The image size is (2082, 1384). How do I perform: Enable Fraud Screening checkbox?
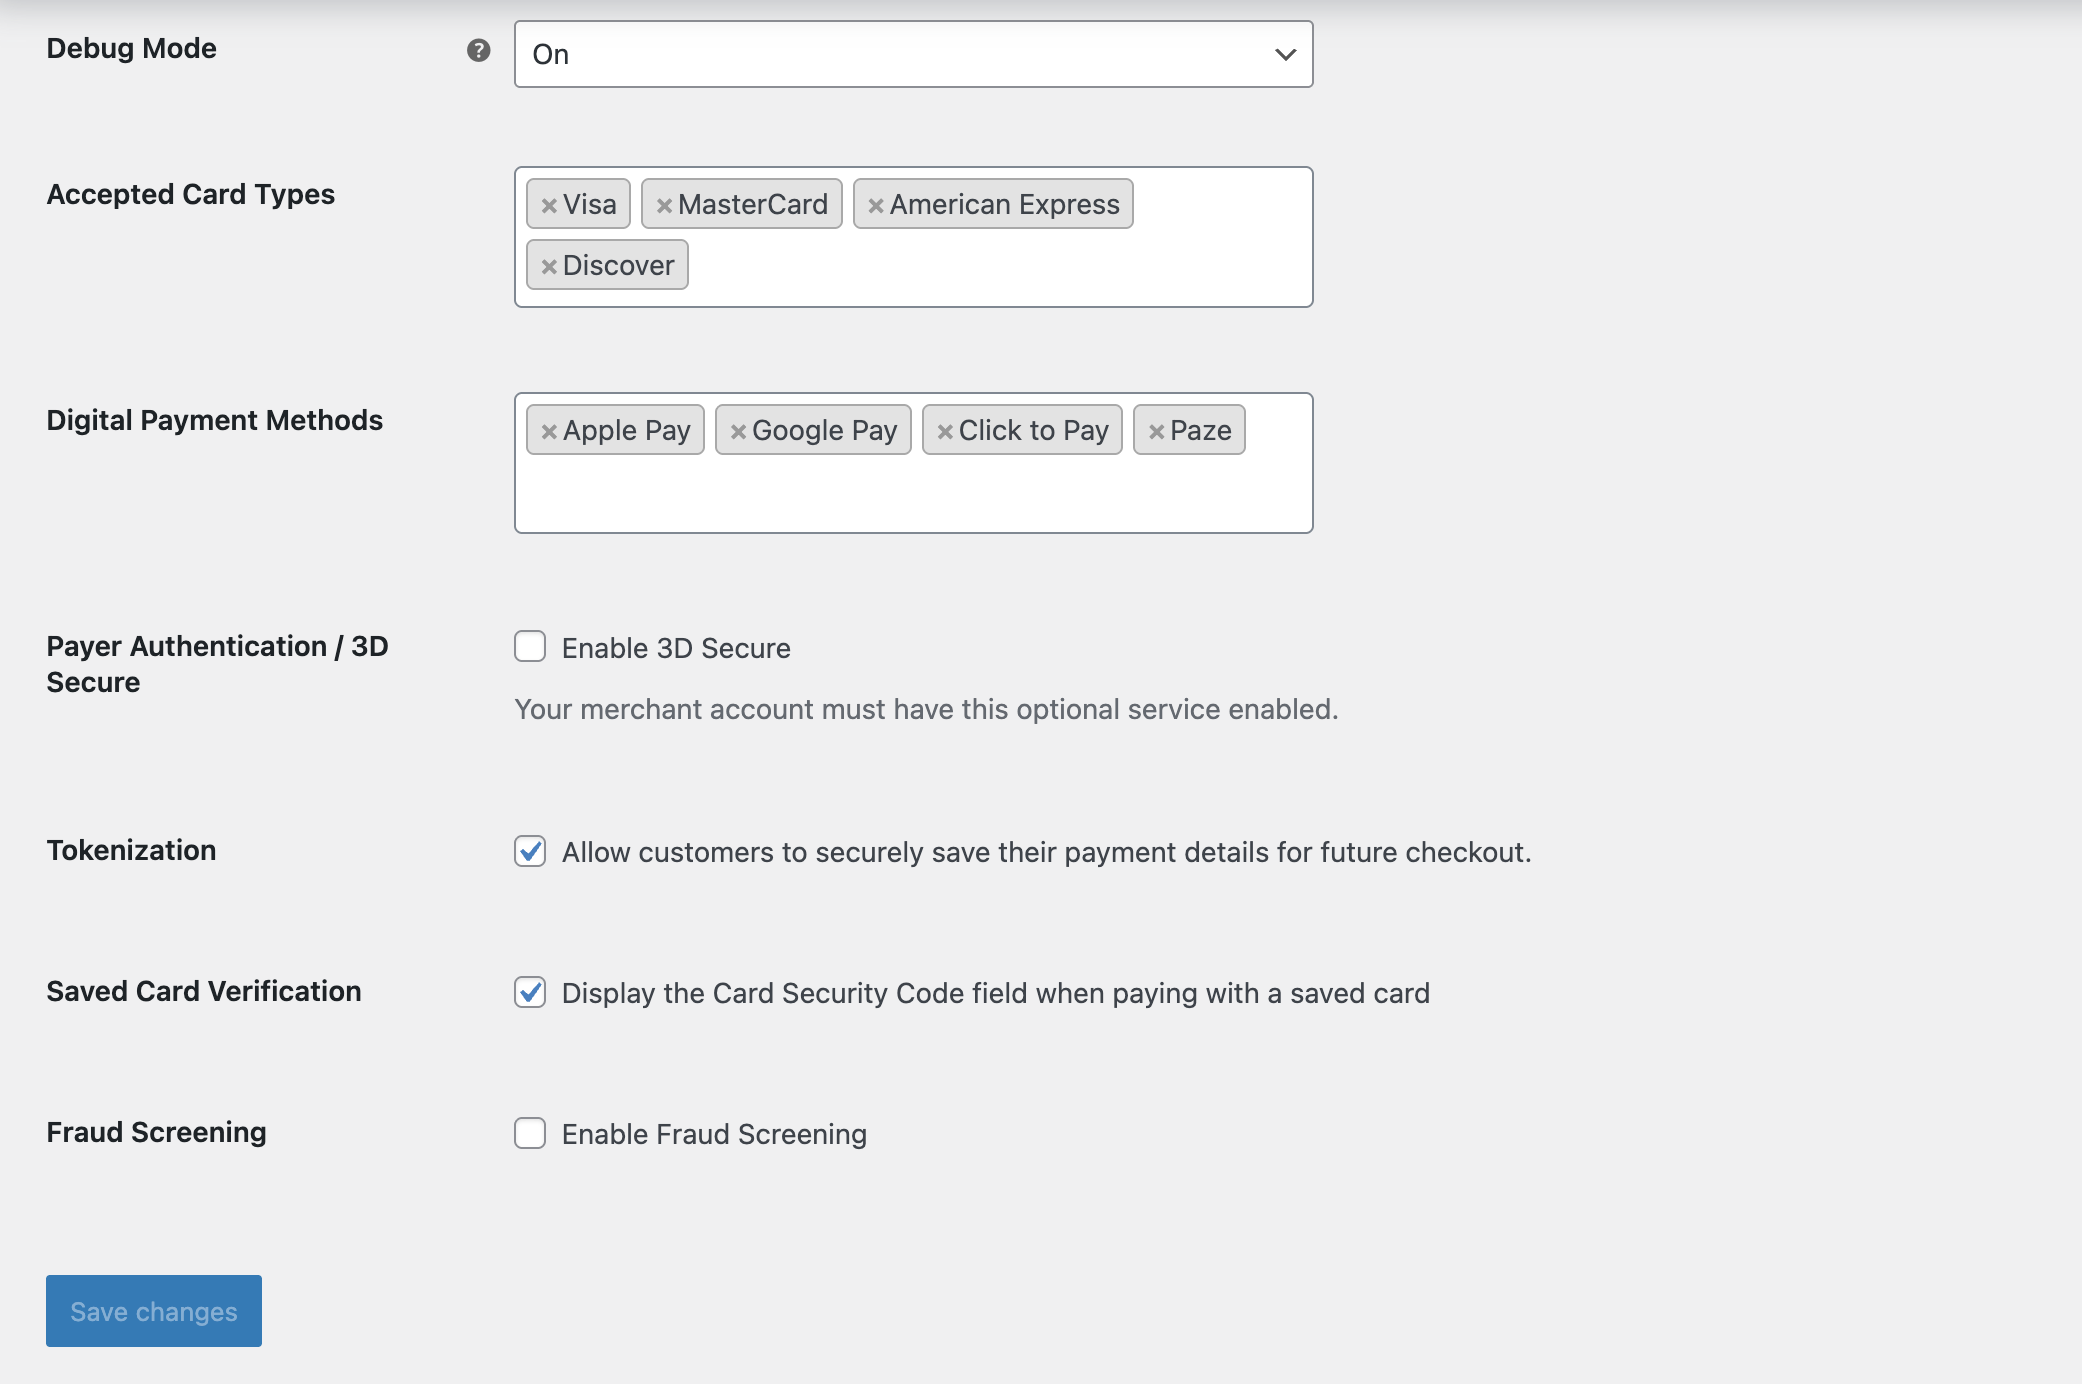(x=530, y=1133)
